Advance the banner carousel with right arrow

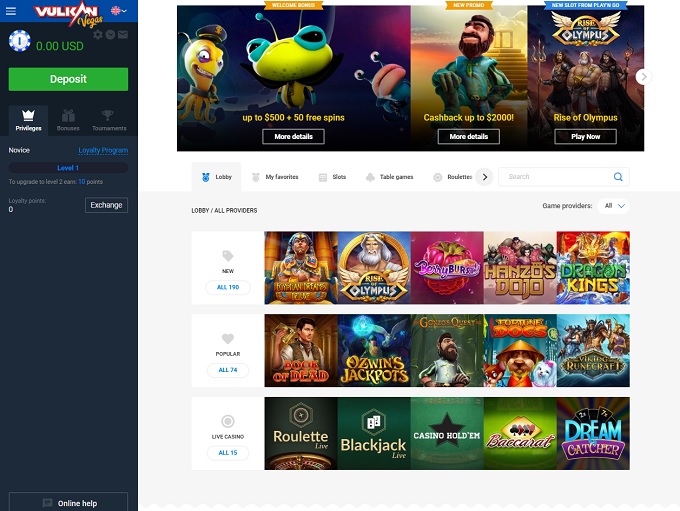pyautogui.click(x=643, y=76)
